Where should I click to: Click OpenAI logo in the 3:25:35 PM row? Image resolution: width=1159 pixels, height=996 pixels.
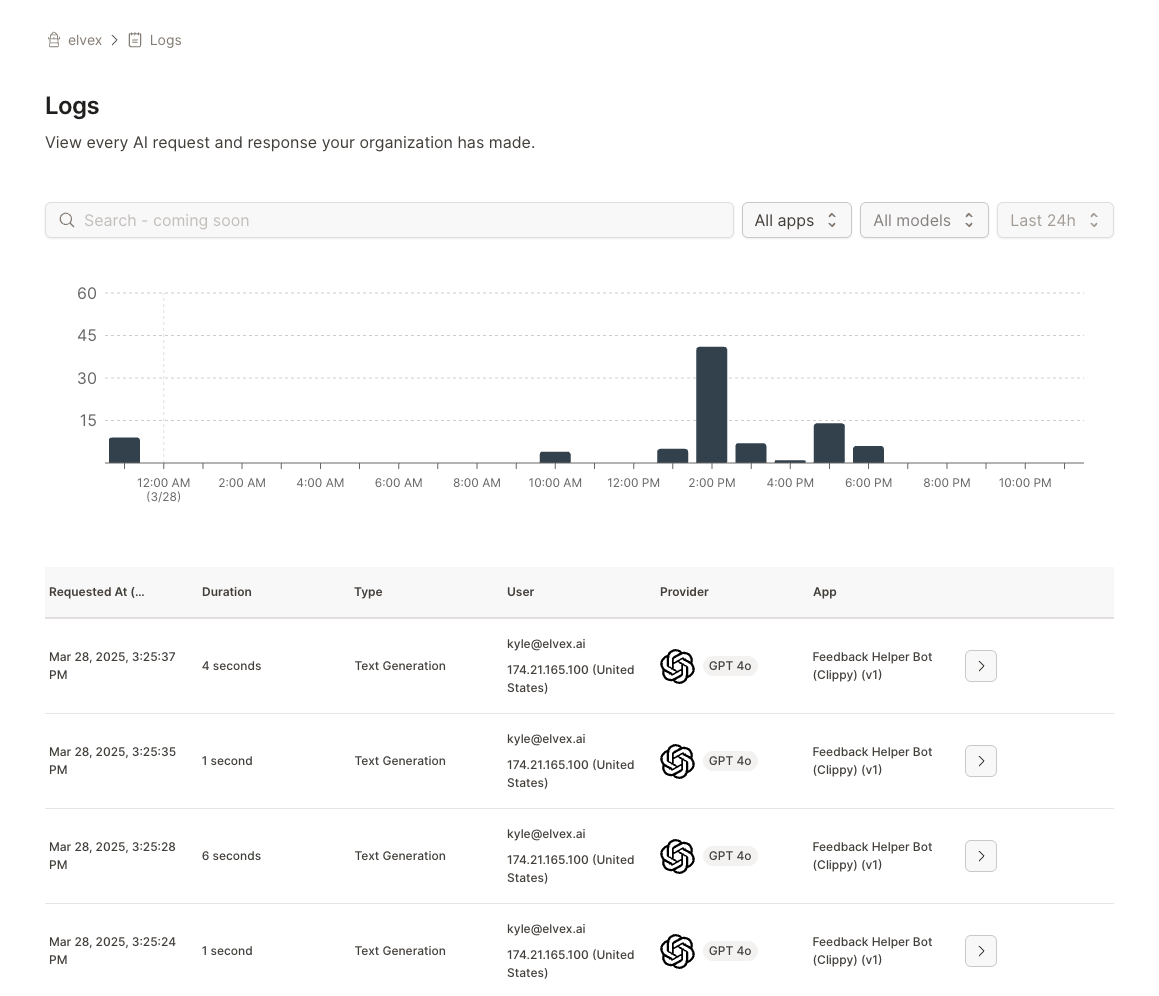click(677, 761)
